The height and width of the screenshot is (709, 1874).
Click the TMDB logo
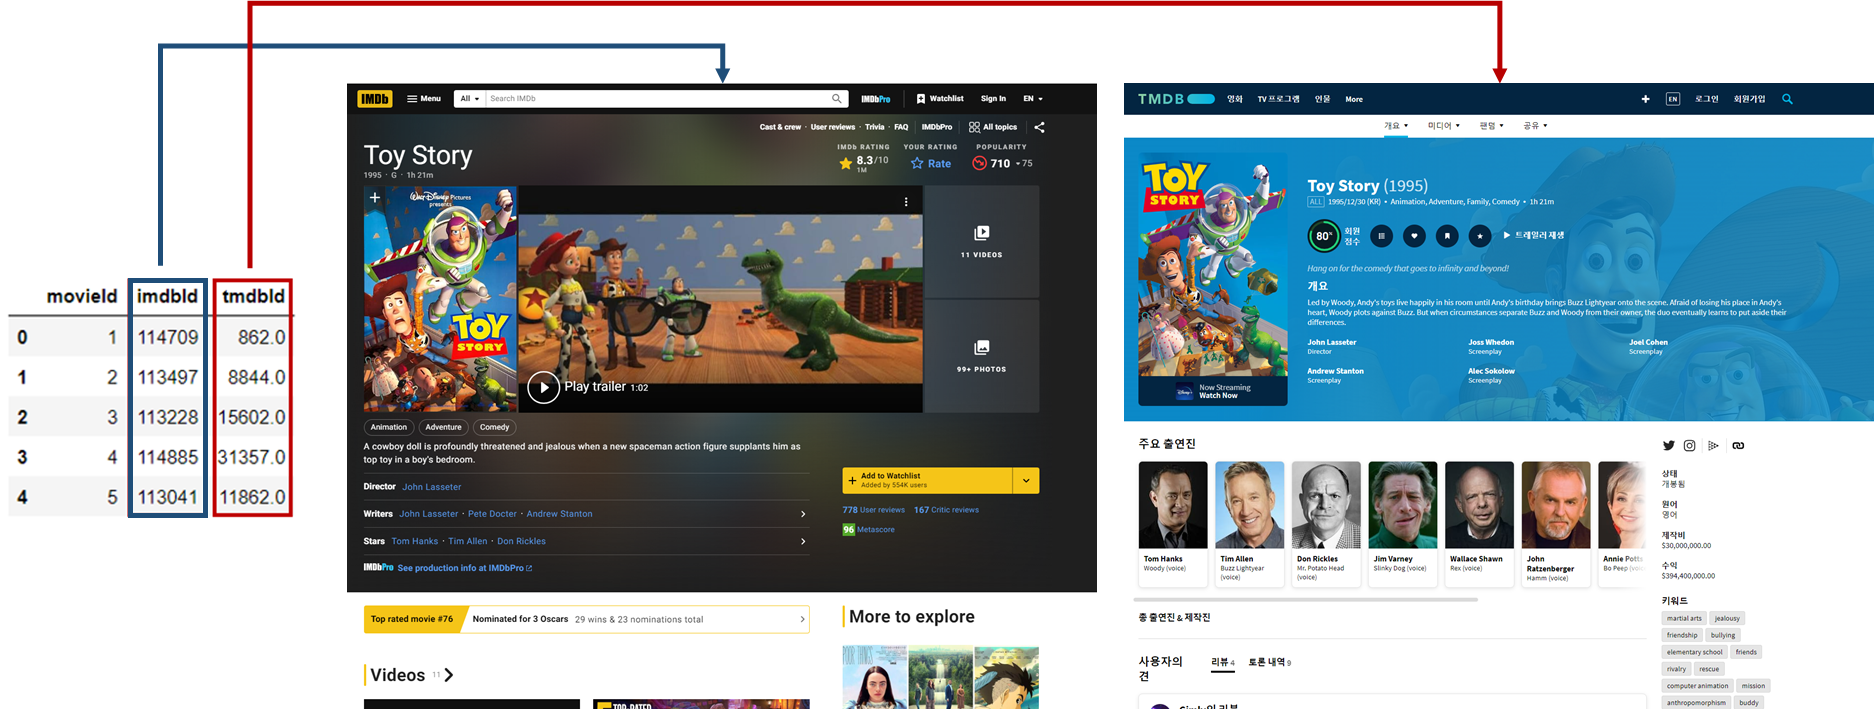(1176, 99)
